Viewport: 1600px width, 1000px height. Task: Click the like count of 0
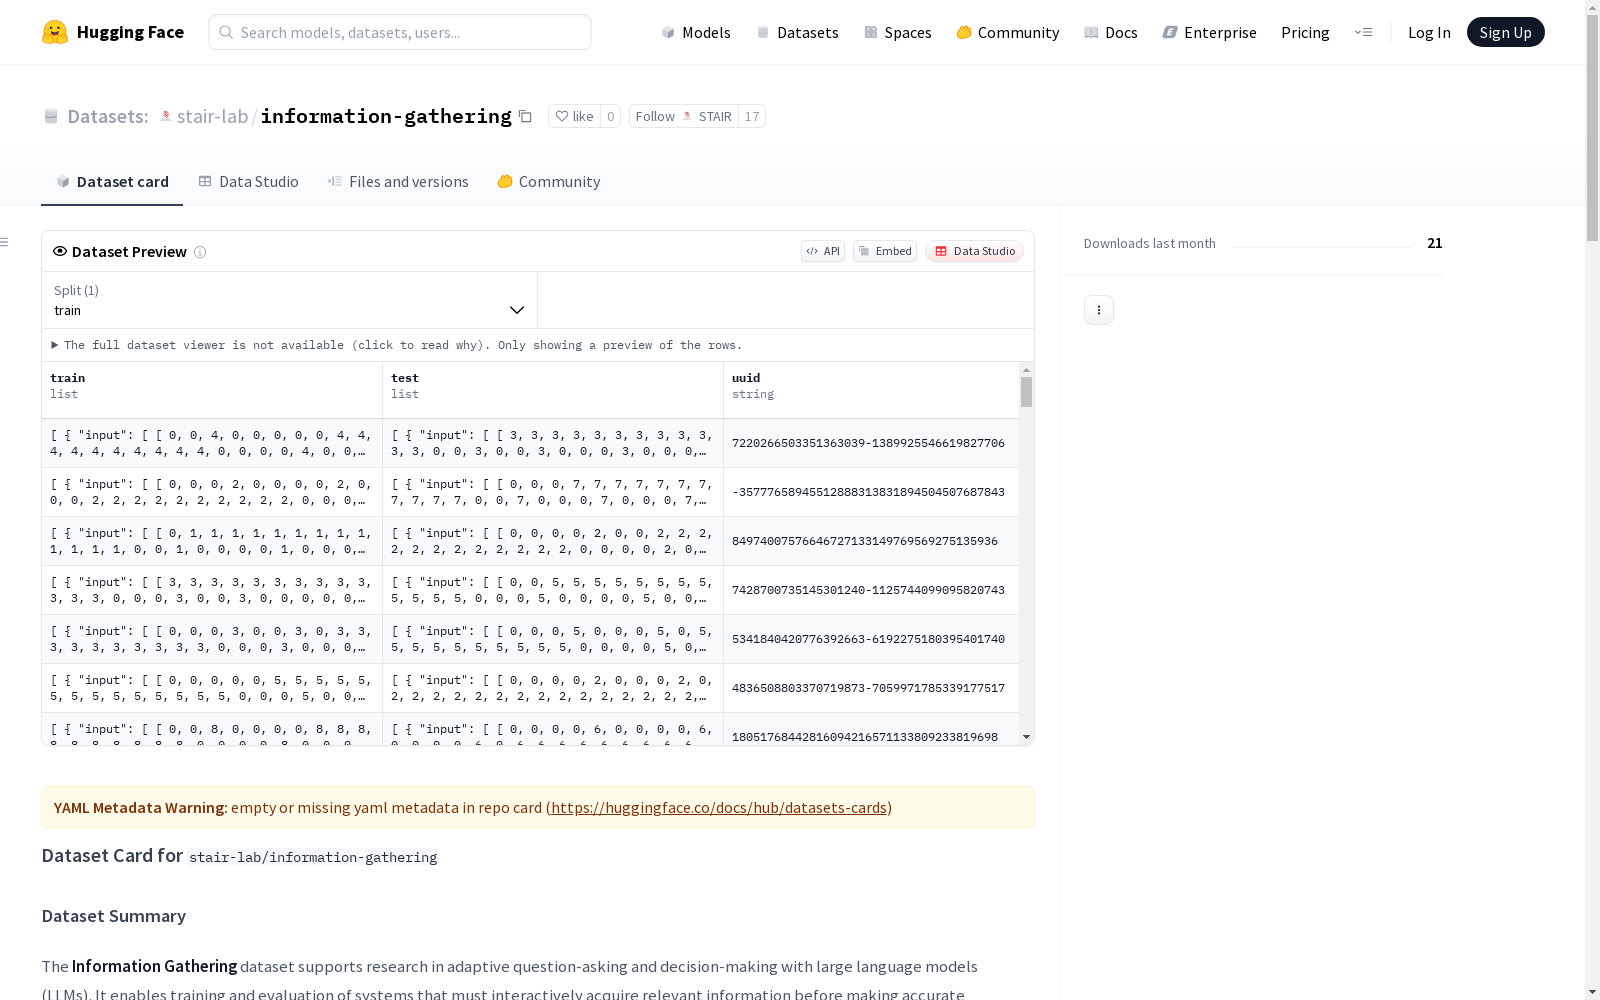[610, 116]
